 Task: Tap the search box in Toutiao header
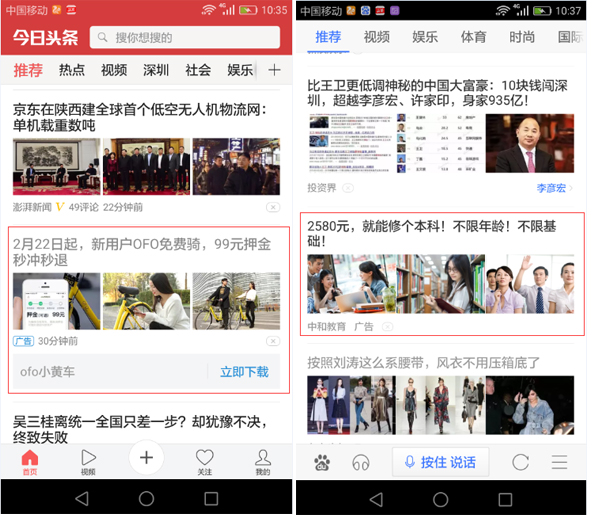pyautogui.click(x=185, y=37)
